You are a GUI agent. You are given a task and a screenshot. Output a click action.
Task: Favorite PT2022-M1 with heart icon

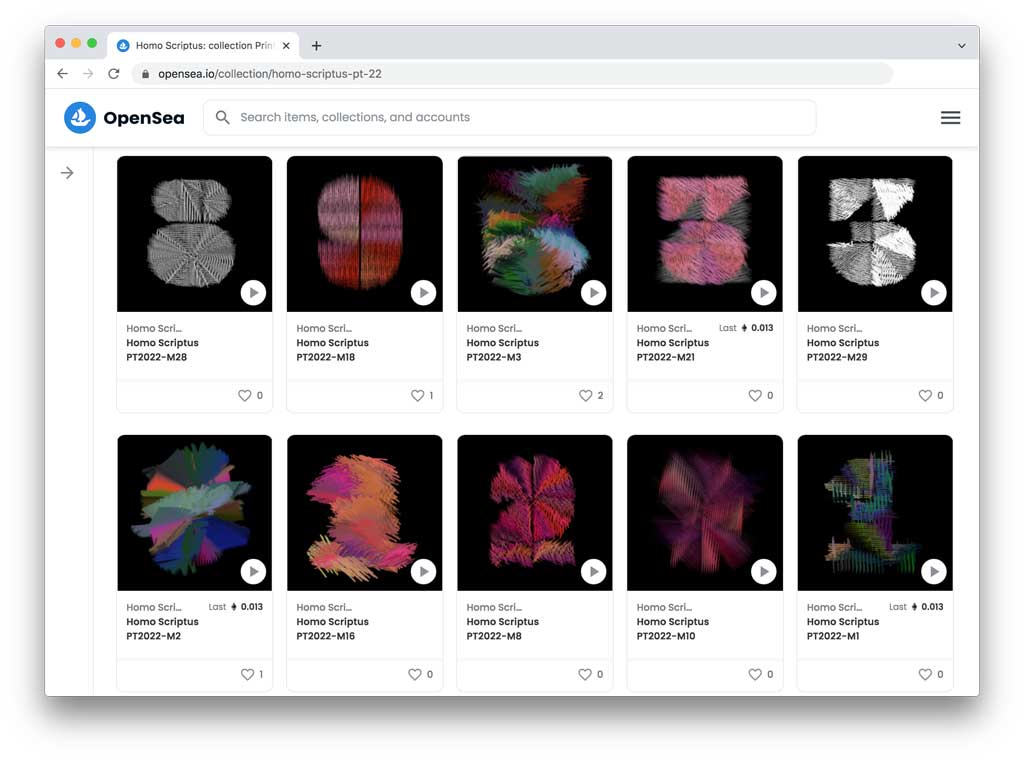tap(925, 674)
